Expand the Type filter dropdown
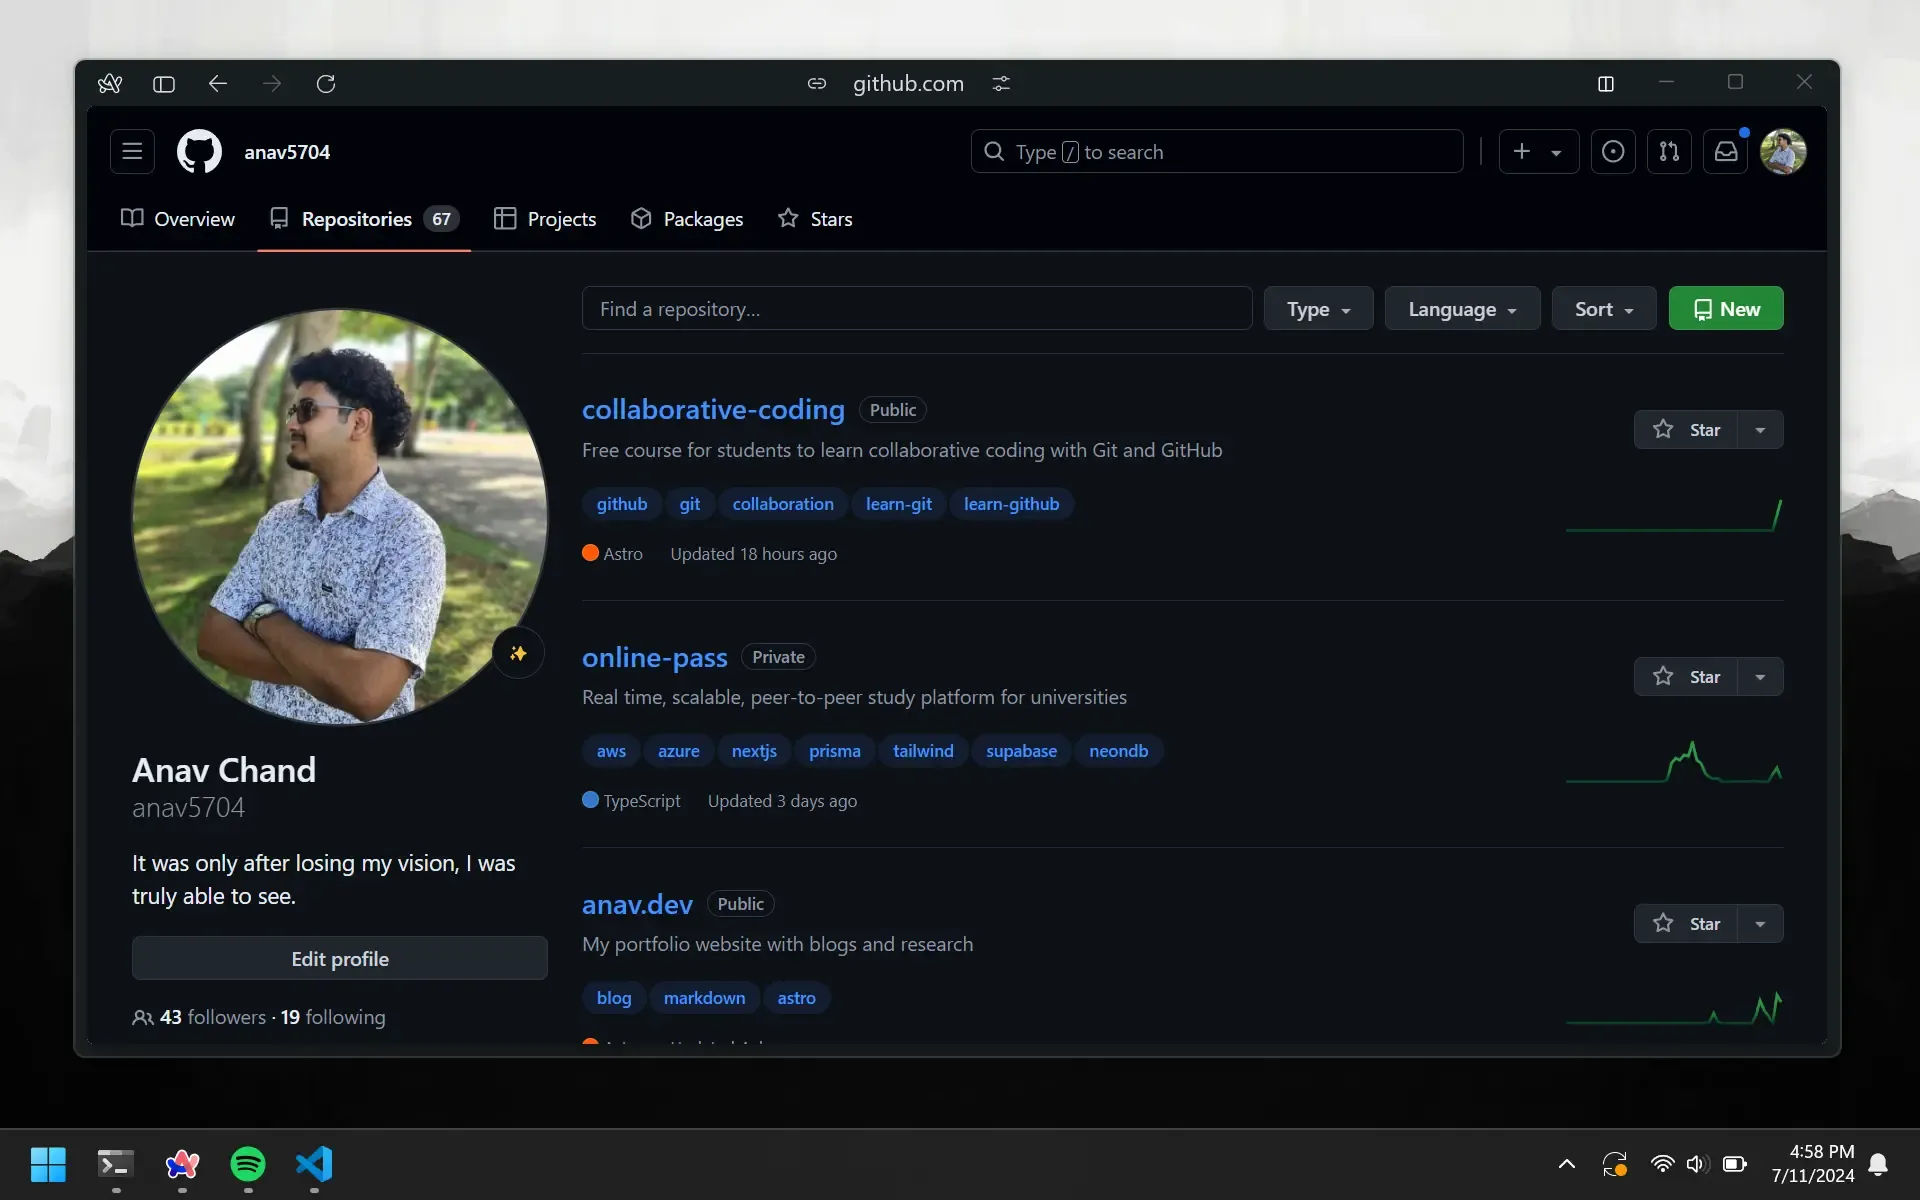1920x1200 pixels. [x=1318, y=309]
